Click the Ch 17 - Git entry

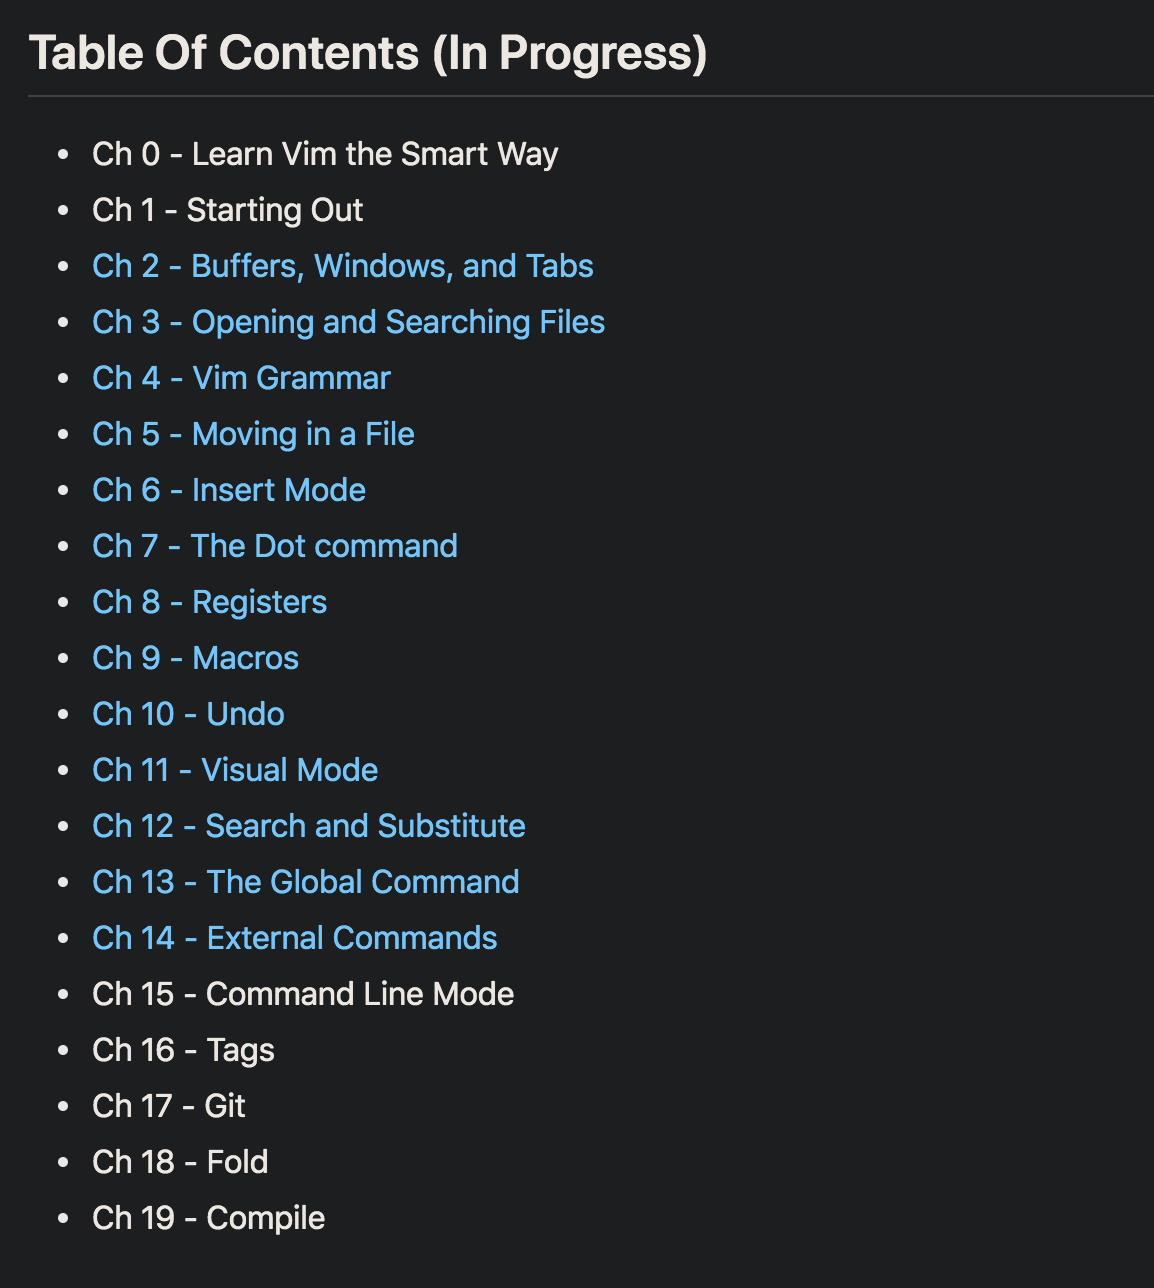click(x=169, y=1106)
